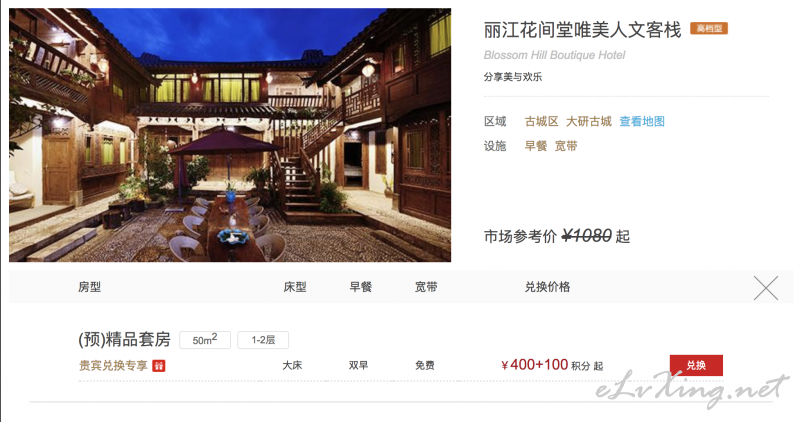Click the 贵宾兑换专享 offer label
800x422 pixels.
113,365
